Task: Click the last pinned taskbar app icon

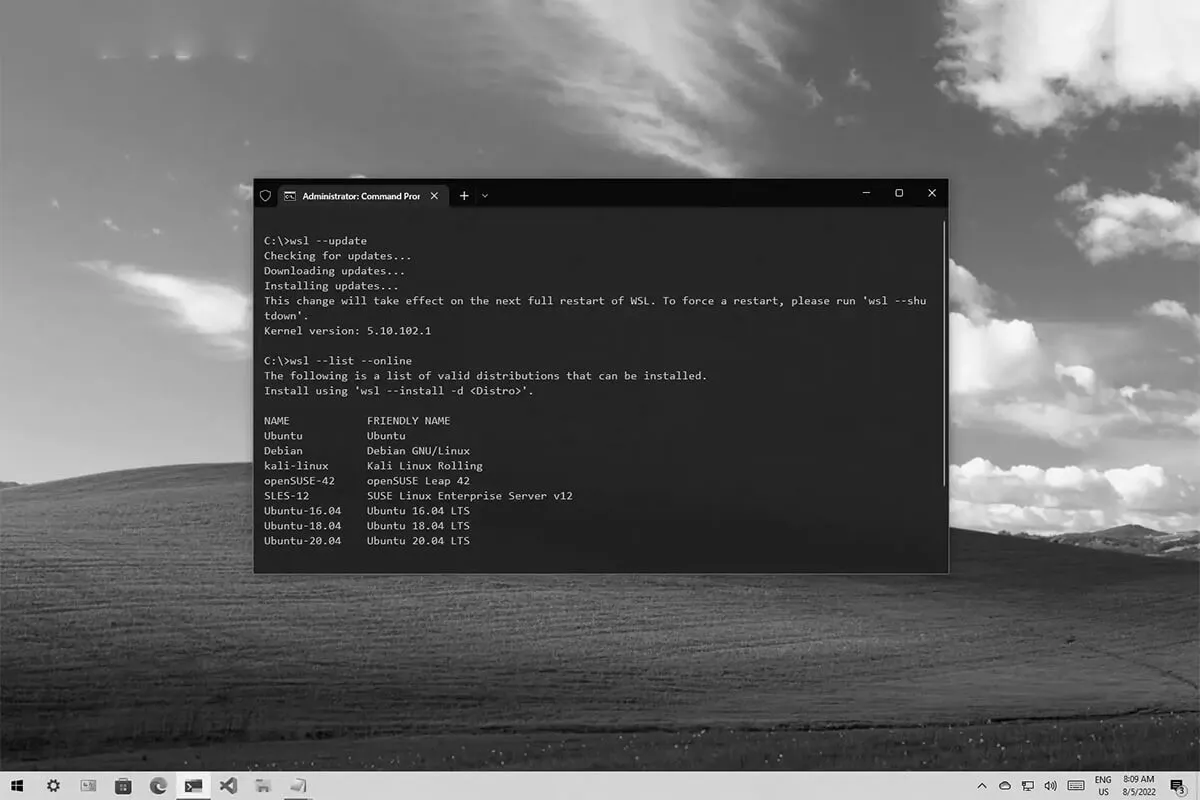Action: click(x=298, y=786)
